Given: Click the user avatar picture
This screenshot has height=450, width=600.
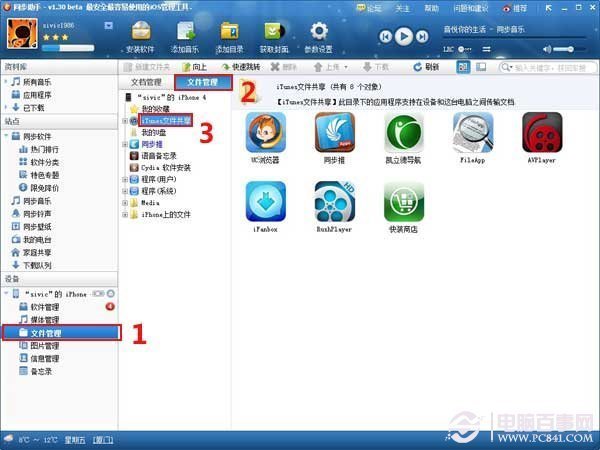Looking at the screenshot, I should (22, 34).
